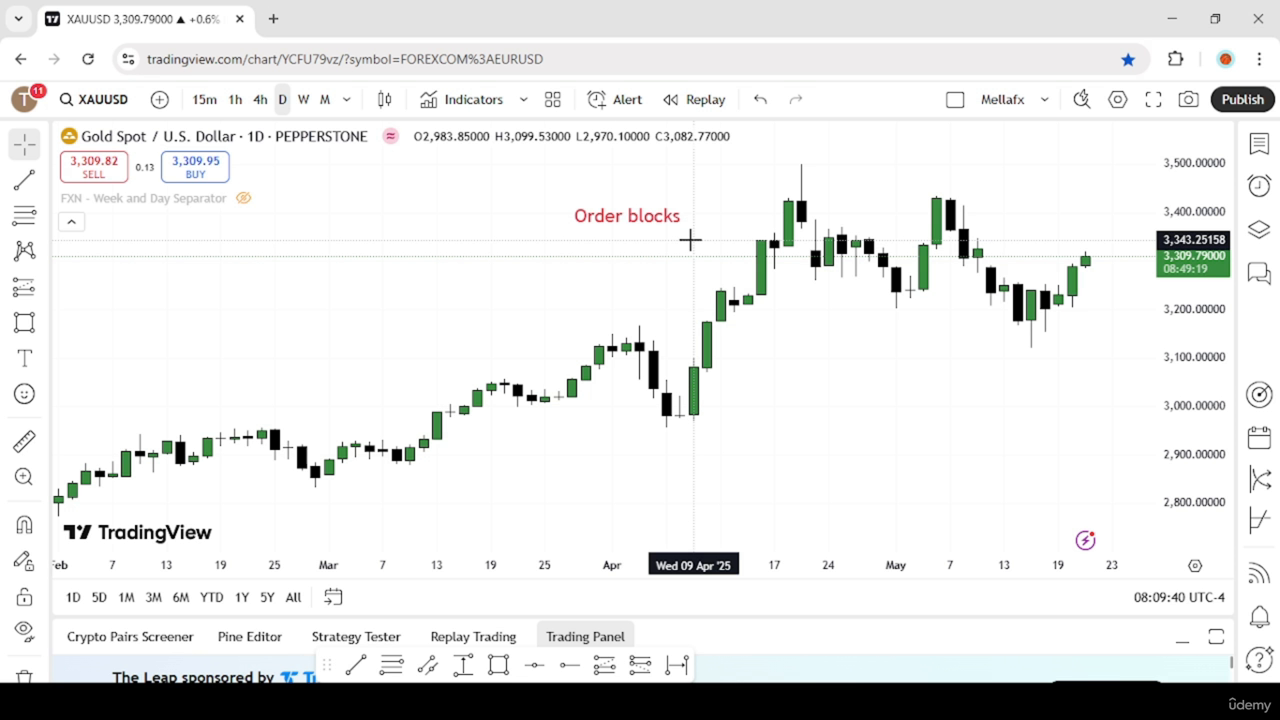
Task: Click the Publish button
Action: 1243,99
